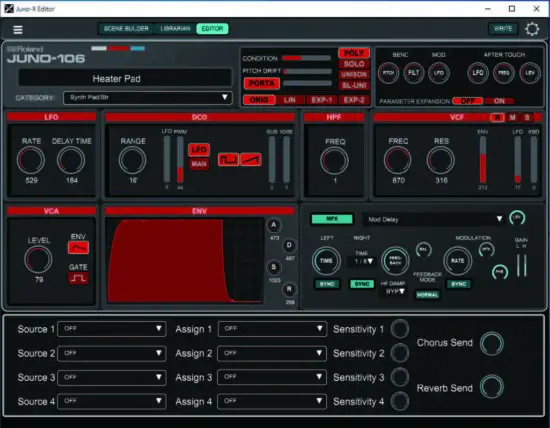This screenshot has width=550, height=428.
Task: Click the After Touch LFO knob
Action: pos(478,73)
